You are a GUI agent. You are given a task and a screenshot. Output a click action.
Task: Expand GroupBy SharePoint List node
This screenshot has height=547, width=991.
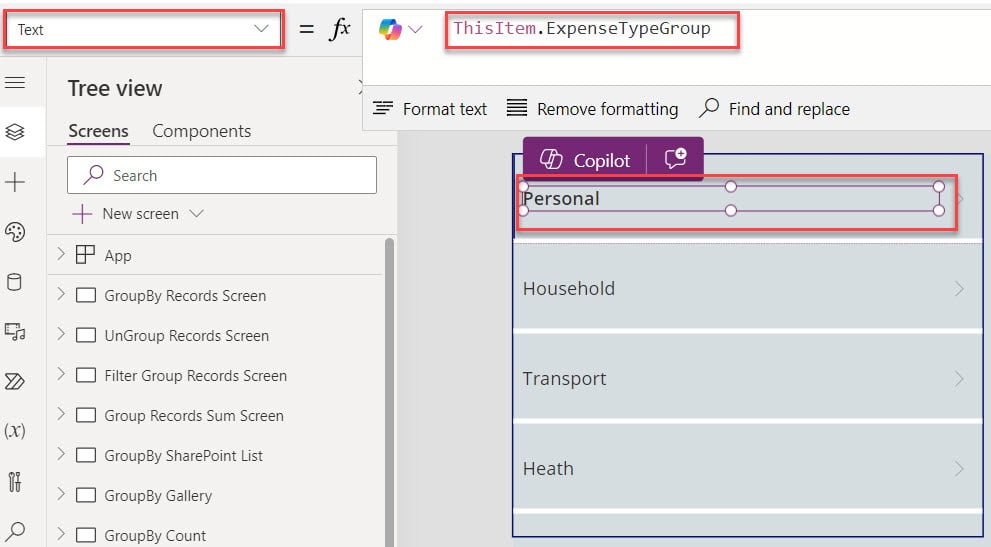coord(61,454)
